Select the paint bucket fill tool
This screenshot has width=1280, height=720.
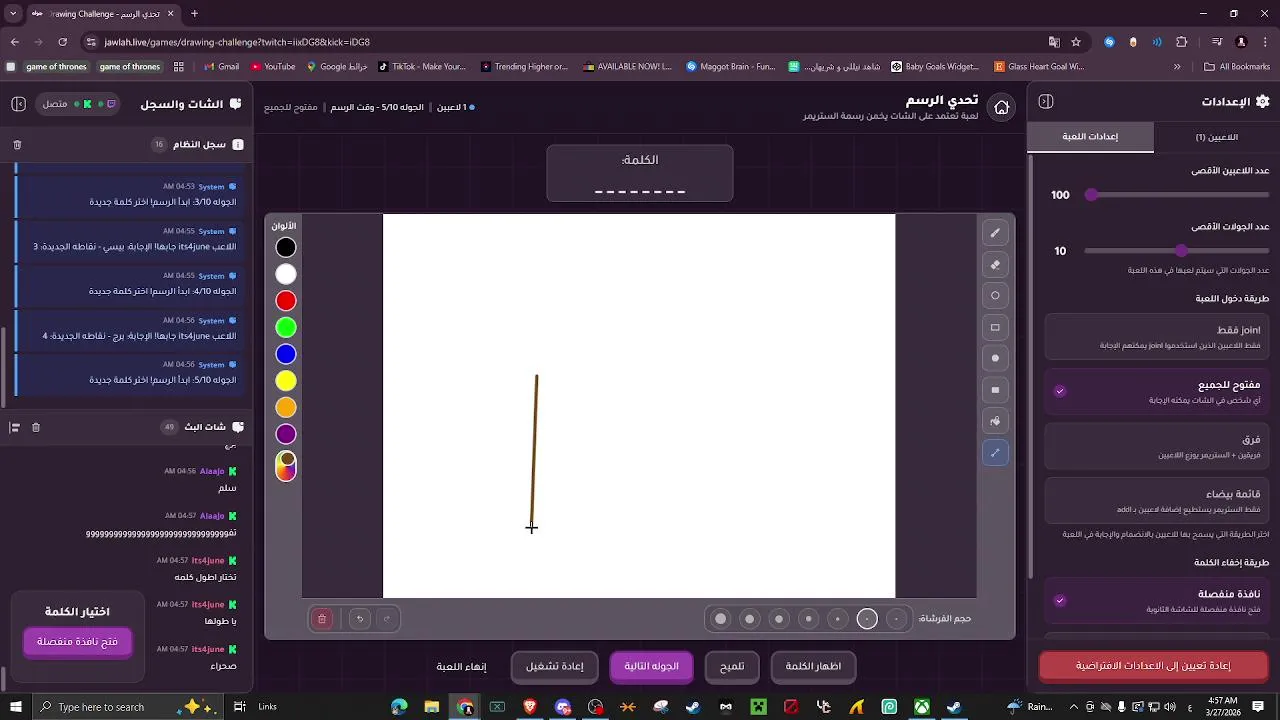995,421
